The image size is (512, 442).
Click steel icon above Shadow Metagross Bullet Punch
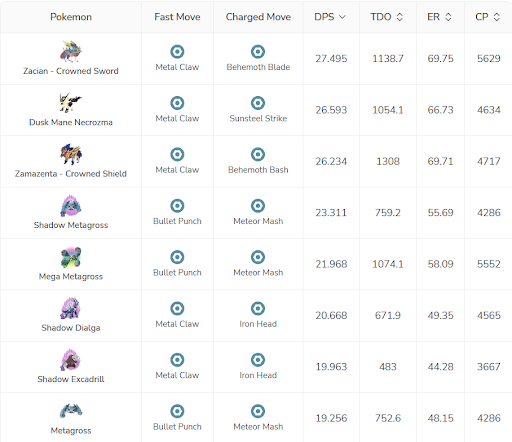(177, 206)
